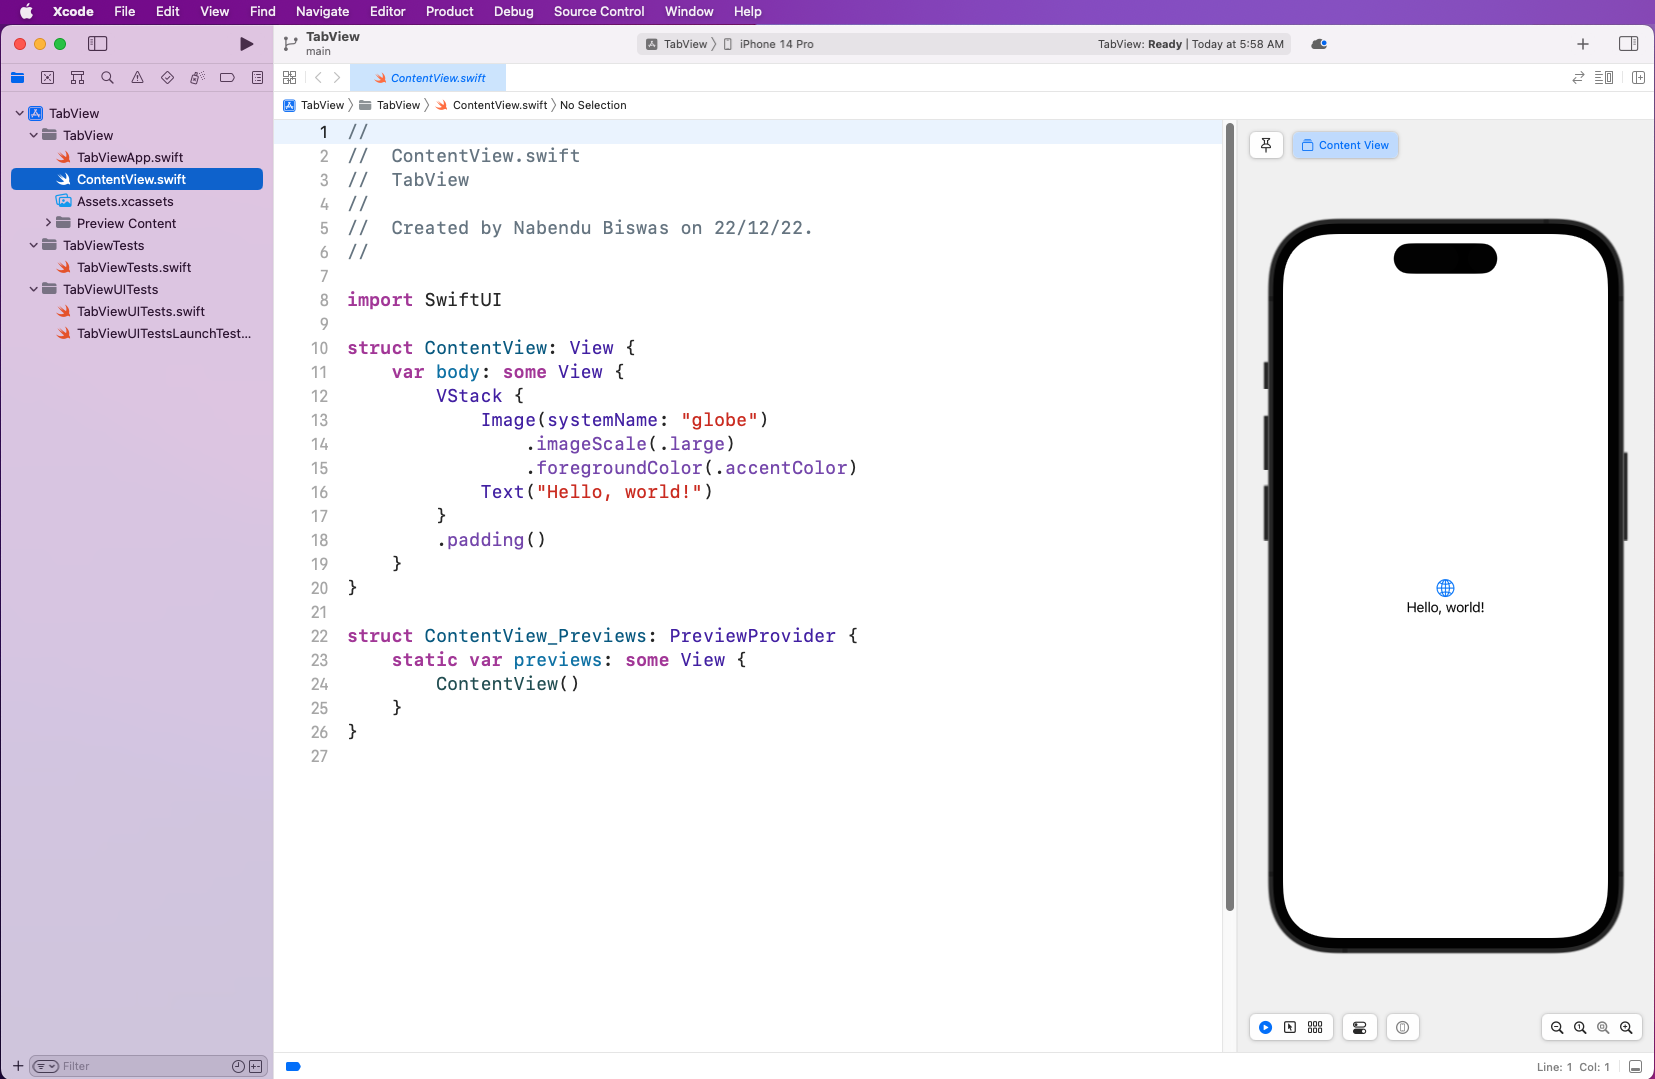
Task: Open the Debug menu
Action: (513, 12)
